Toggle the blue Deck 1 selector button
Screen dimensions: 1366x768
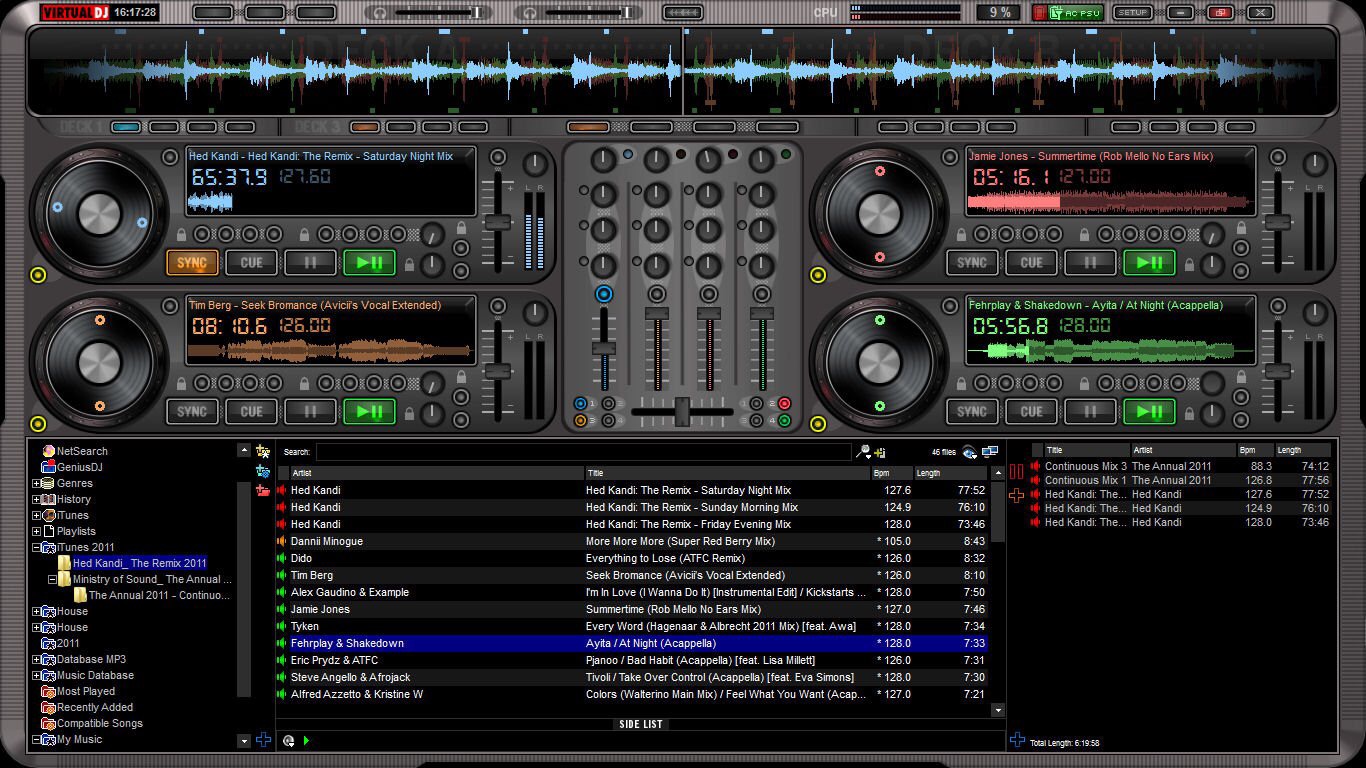click(x=126, y=127)
